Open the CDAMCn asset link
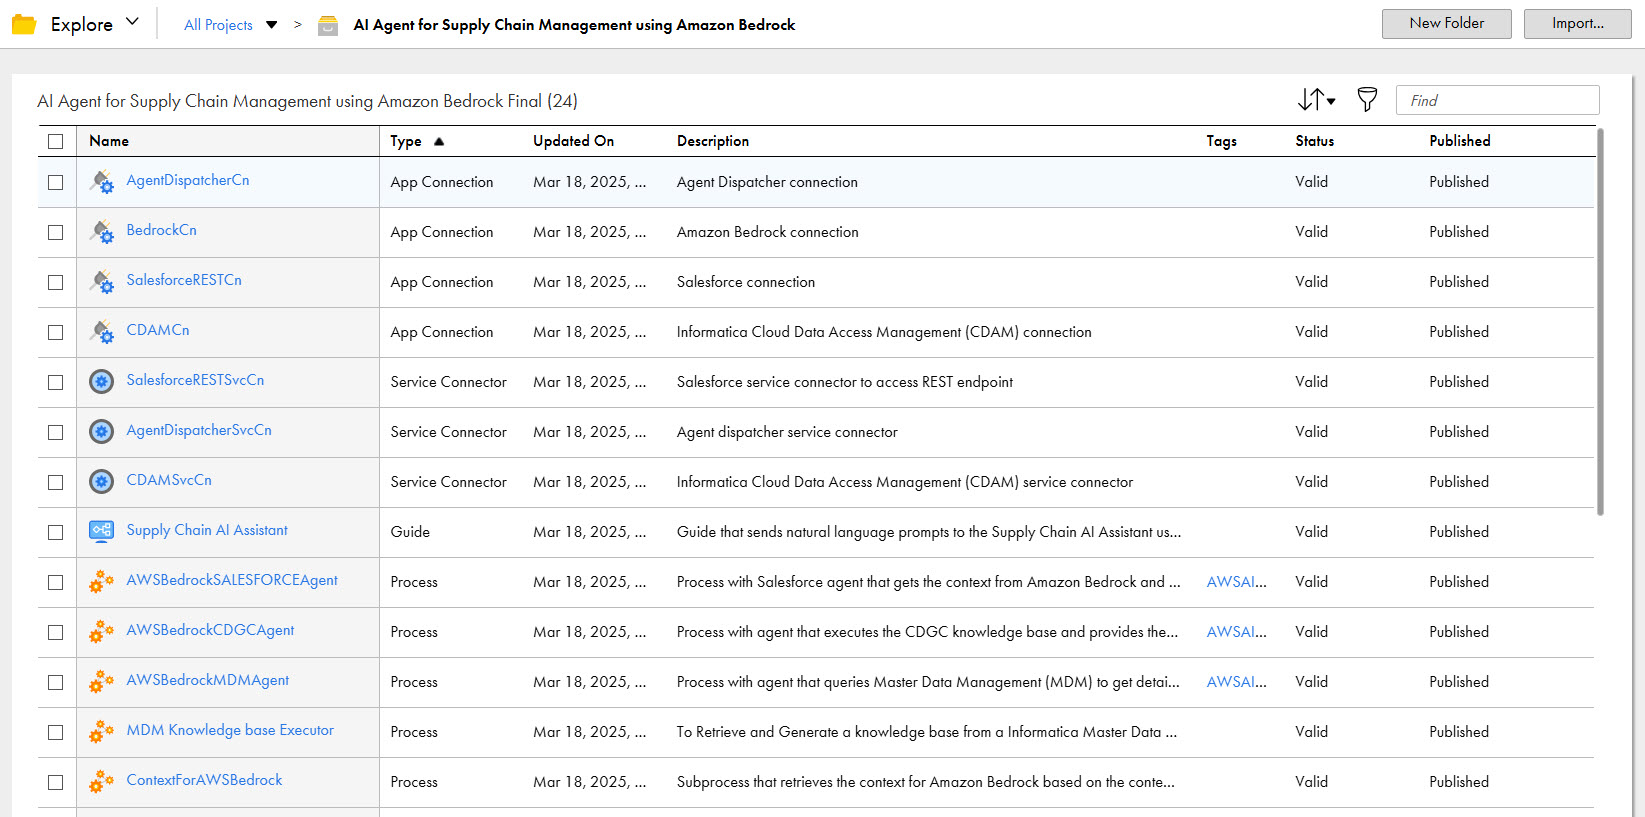Image resolution: width=1645 pixels, height=817 pixels. (x=158, y=330)
